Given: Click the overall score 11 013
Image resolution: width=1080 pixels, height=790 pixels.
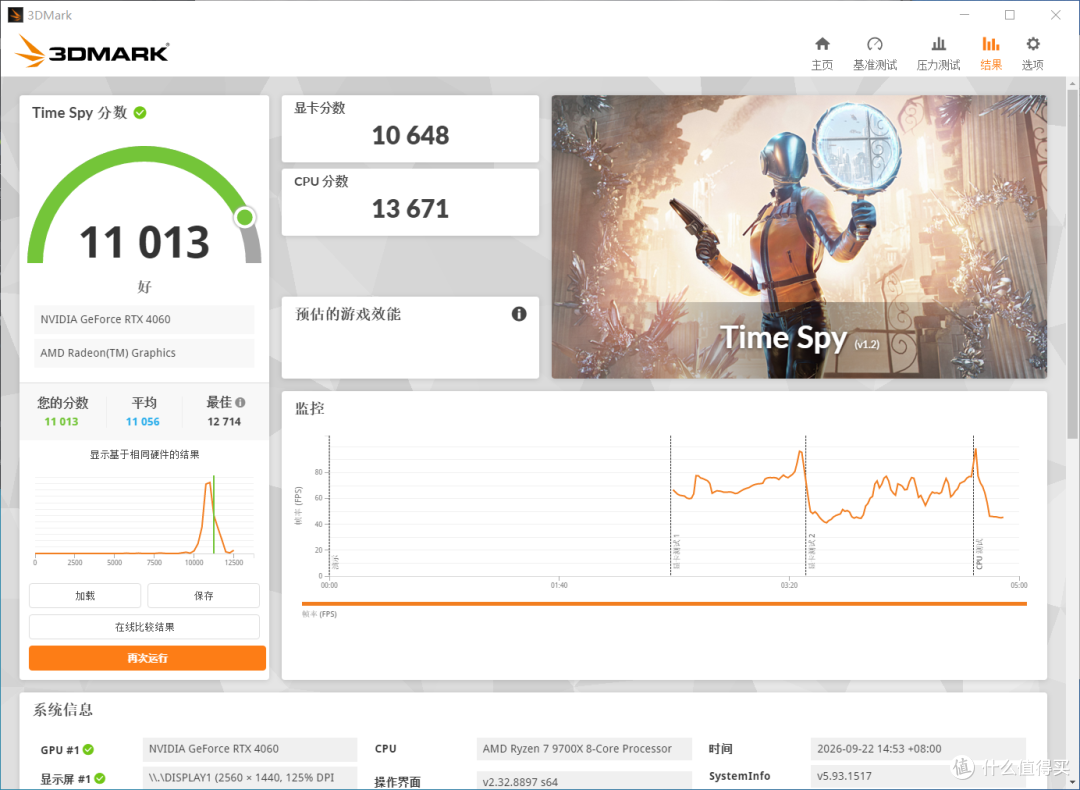Looking at the screenshot, I should [x=144, y=242].
